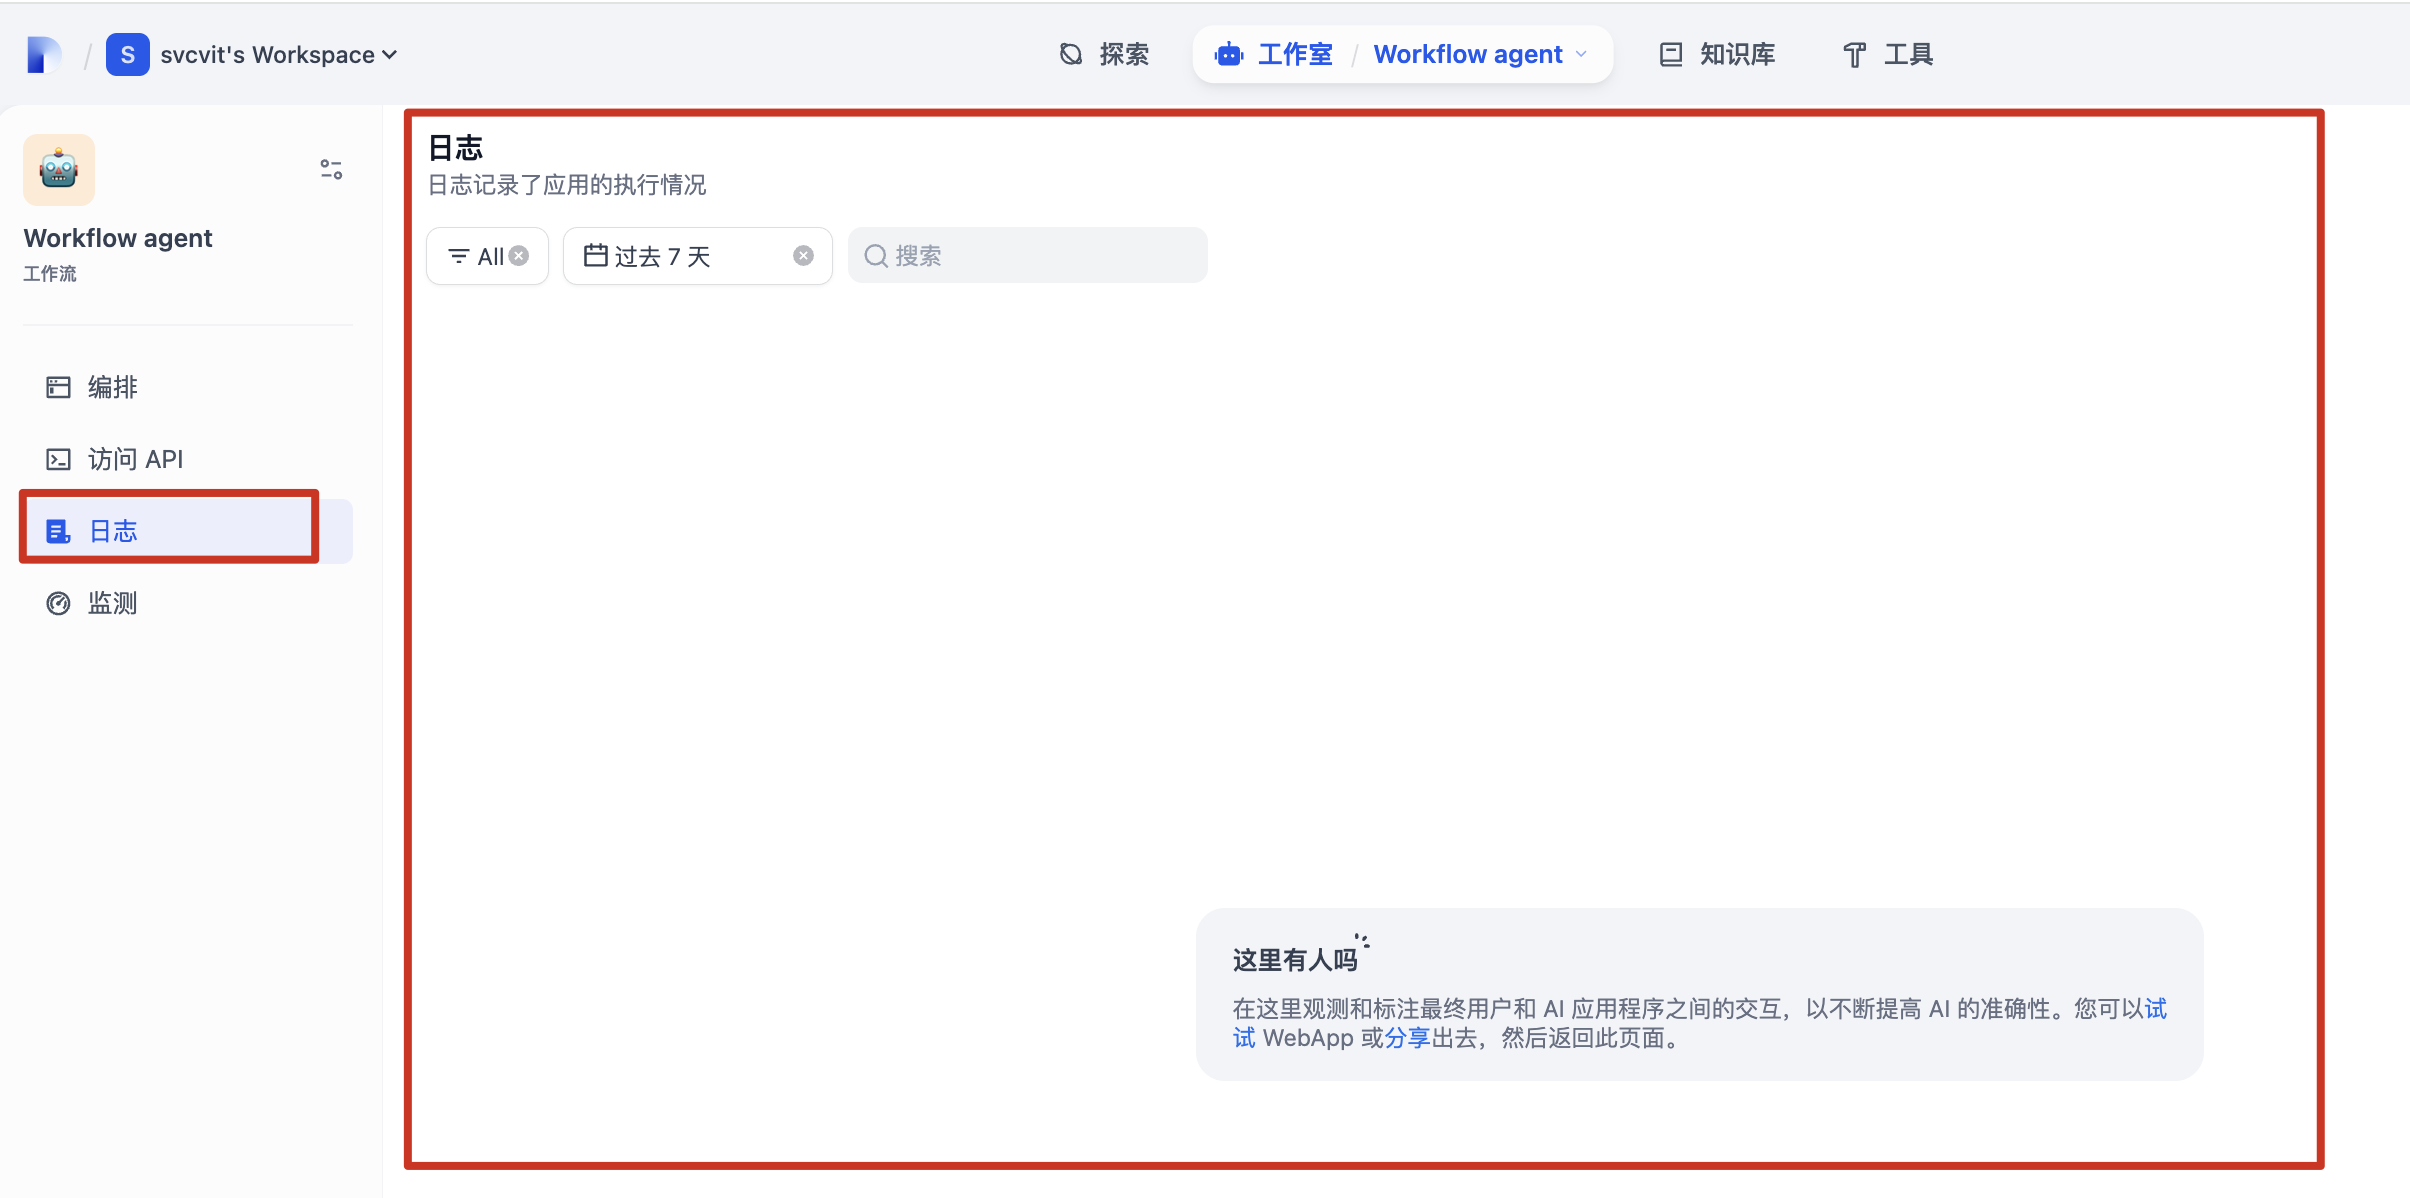Open the 知识库 knowledge tab
The height and width of the screenshot is (1198, 2410).
click(1718, 54)
